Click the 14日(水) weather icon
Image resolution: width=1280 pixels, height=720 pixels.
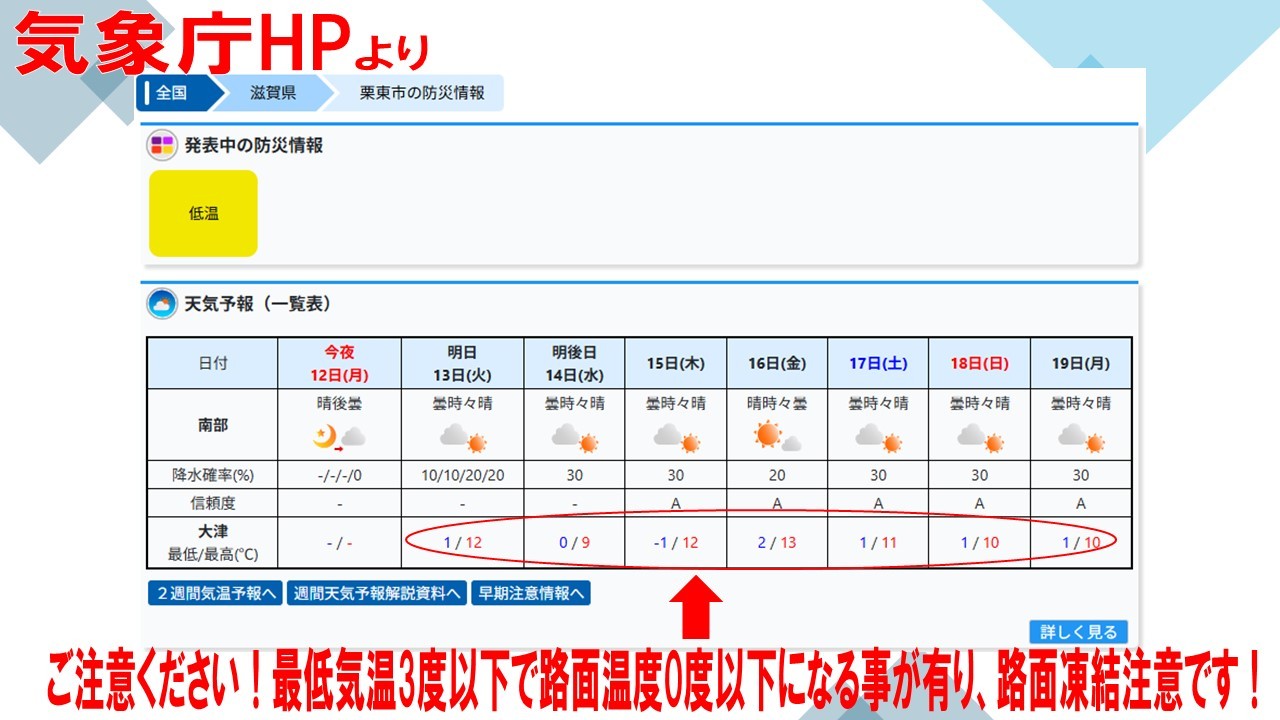pyautogui.click(x=574, y=437)
